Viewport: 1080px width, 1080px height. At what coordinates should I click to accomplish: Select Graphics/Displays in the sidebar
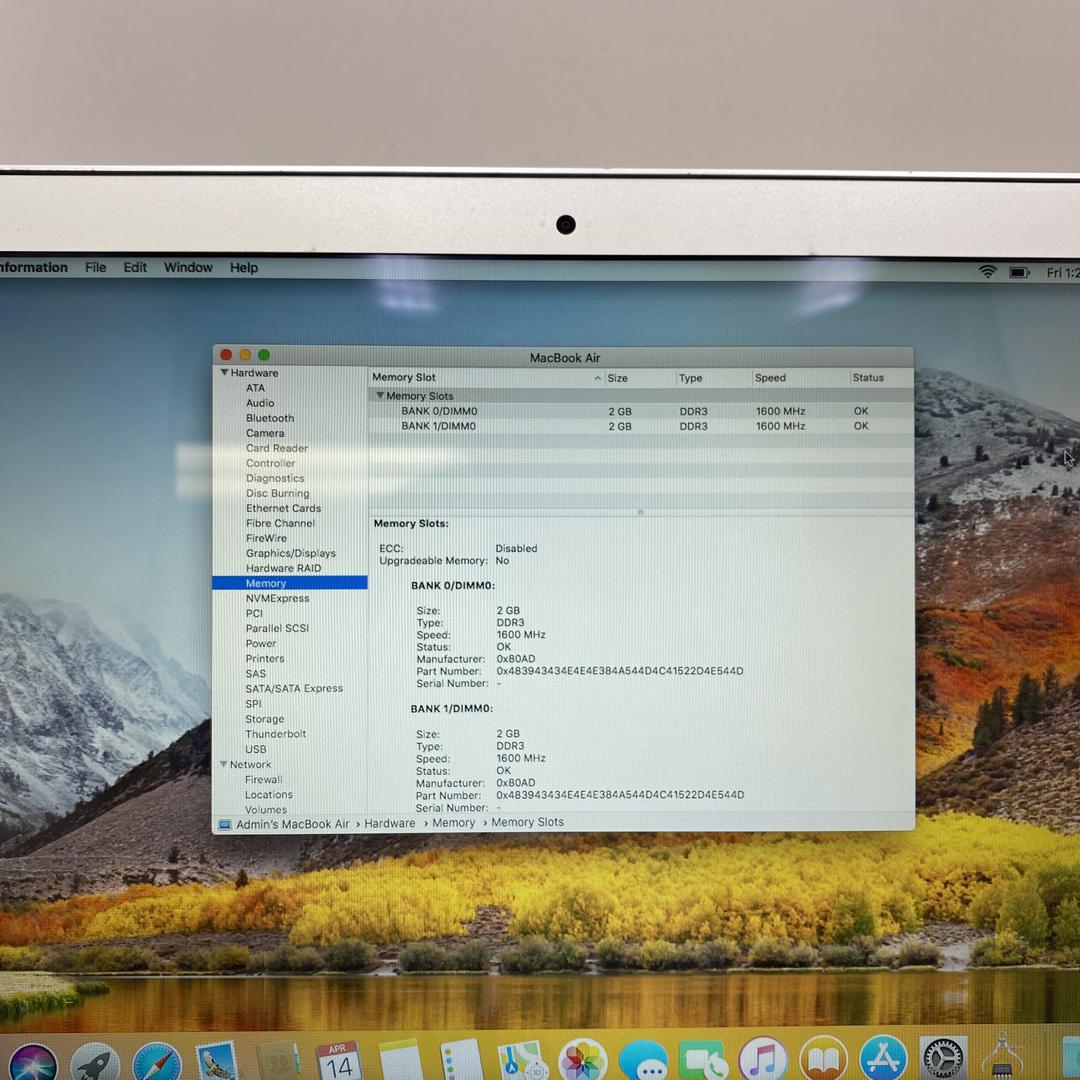pos(291,553)
